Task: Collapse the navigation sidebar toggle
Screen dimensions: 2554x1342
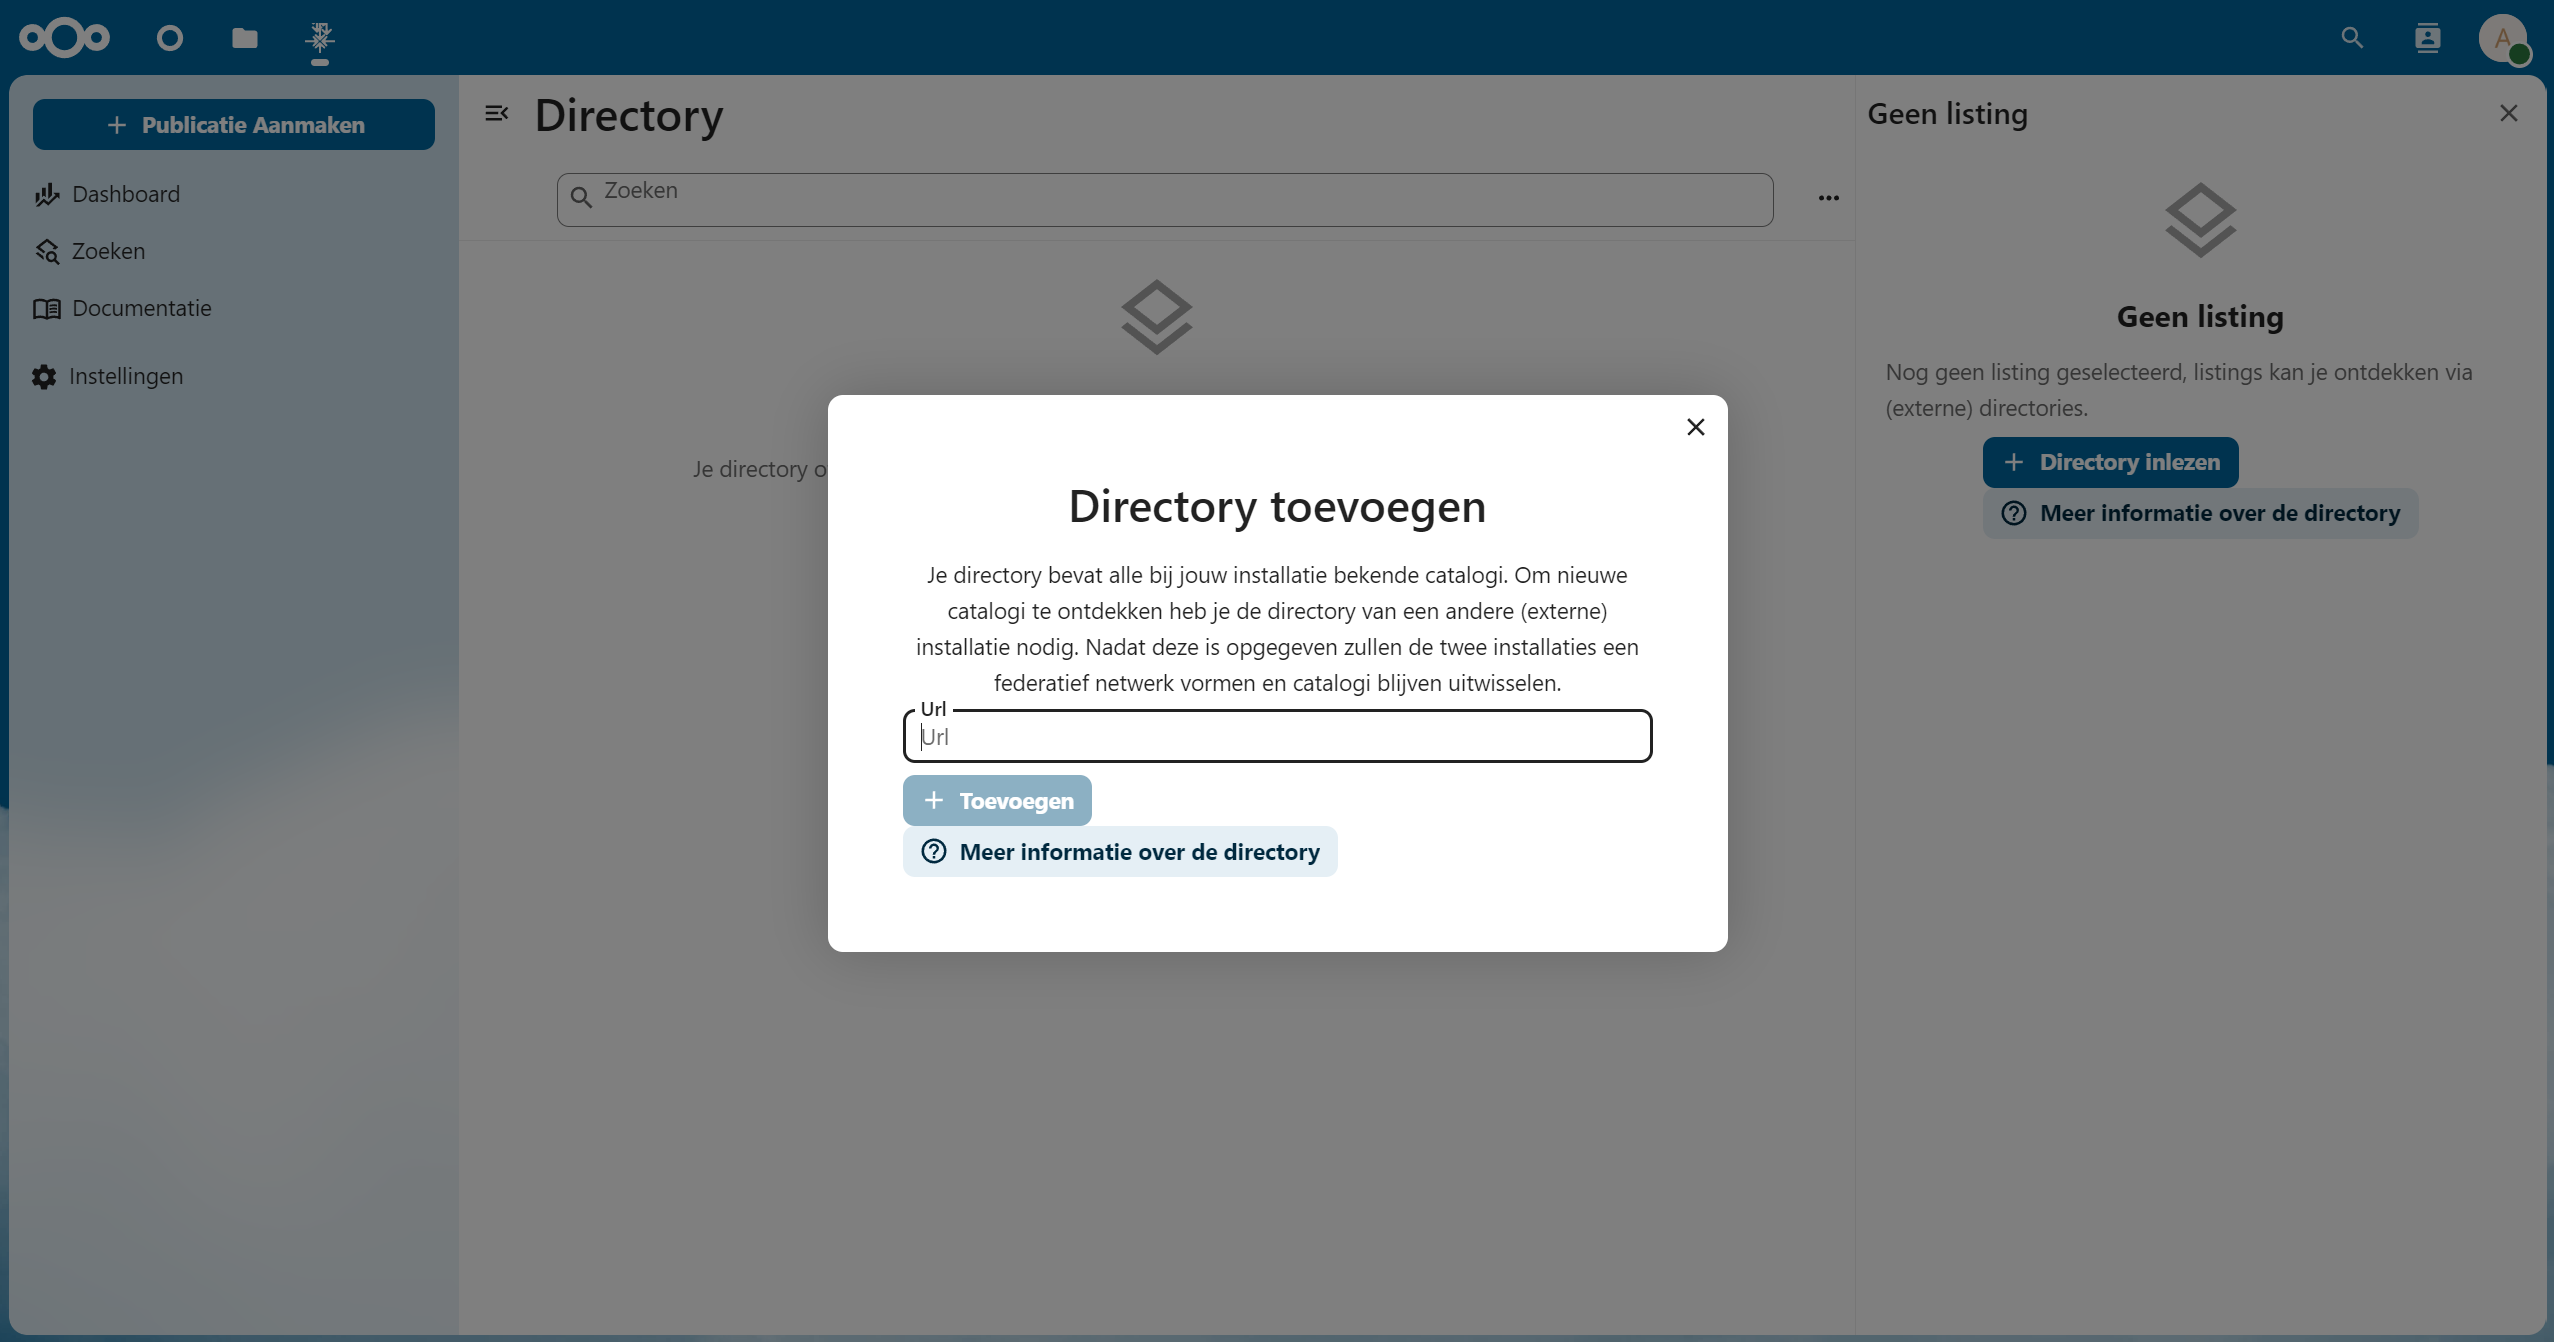Action: tap(496, 113)
